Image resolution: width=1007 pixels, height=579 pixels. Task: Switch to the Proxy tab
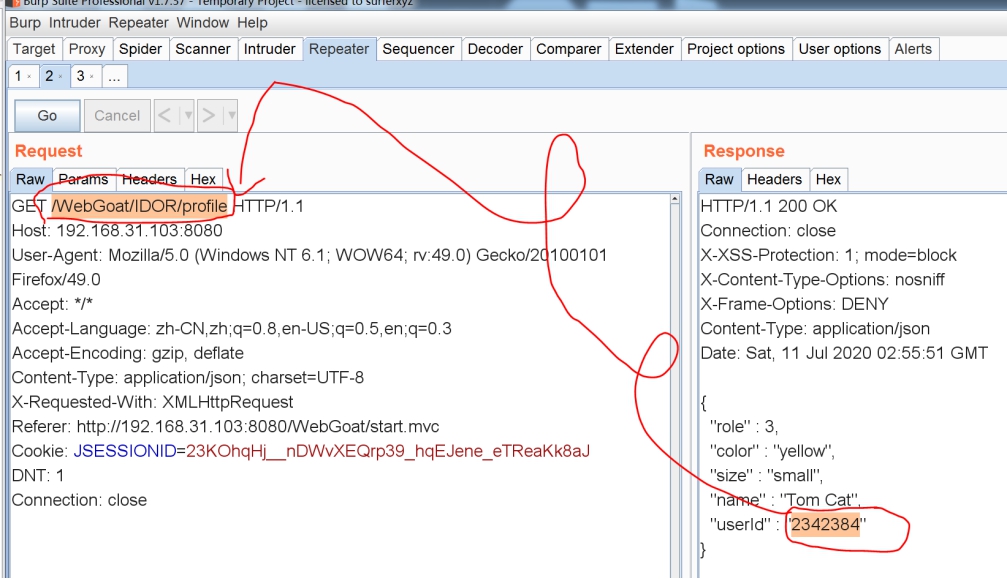click(x=87, y=49)
